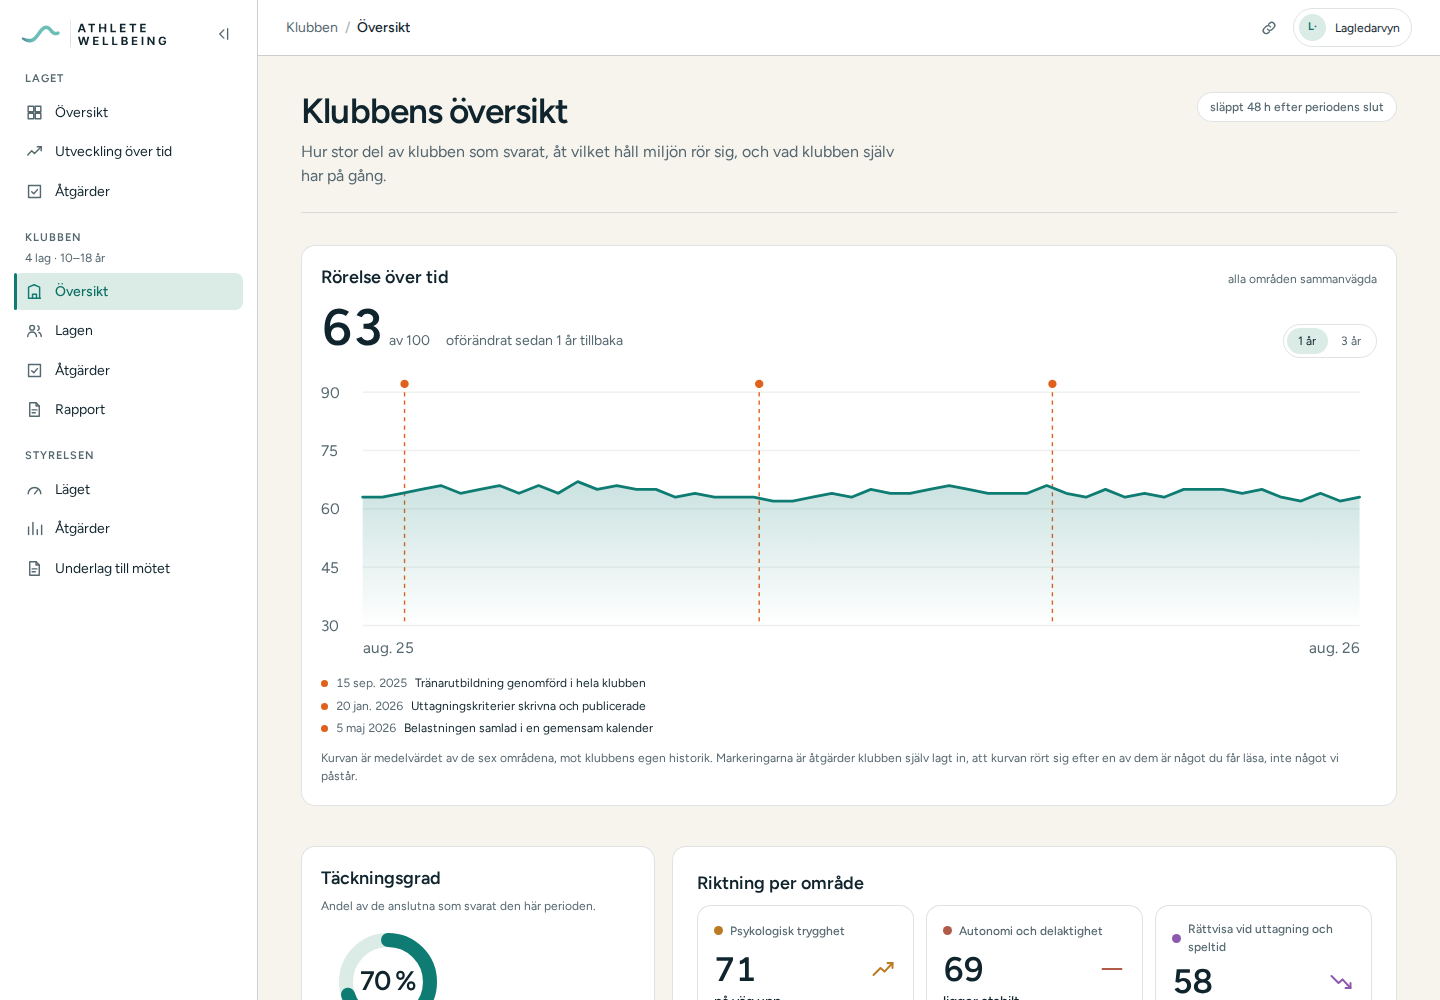Open the Psykologisk trygghet card

(805, 953)
